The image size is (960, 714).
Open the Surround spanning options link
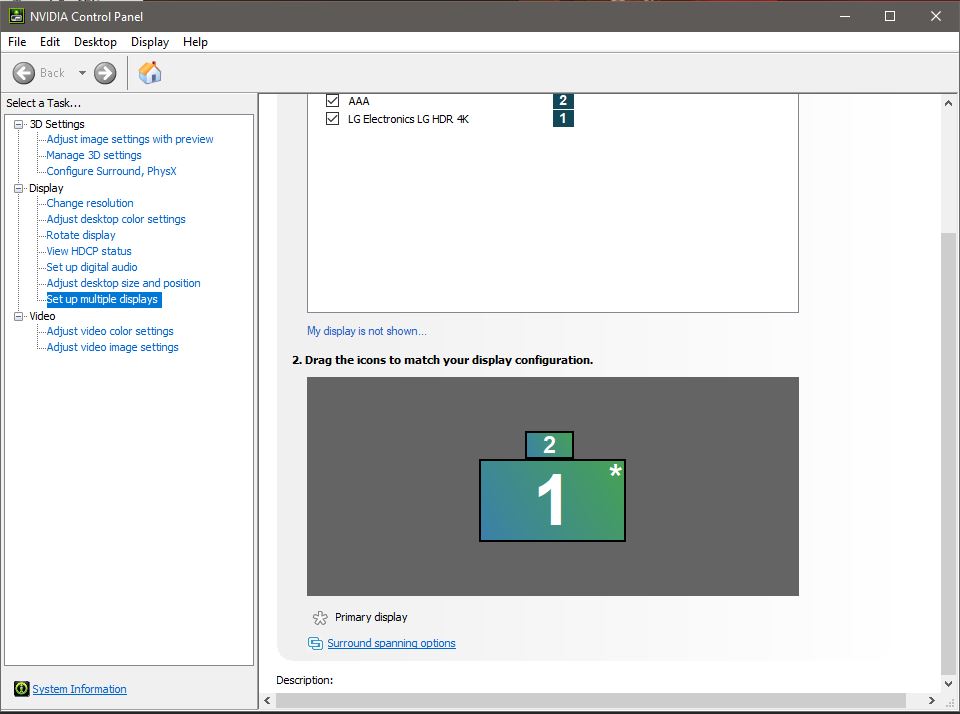coord(391,643)
